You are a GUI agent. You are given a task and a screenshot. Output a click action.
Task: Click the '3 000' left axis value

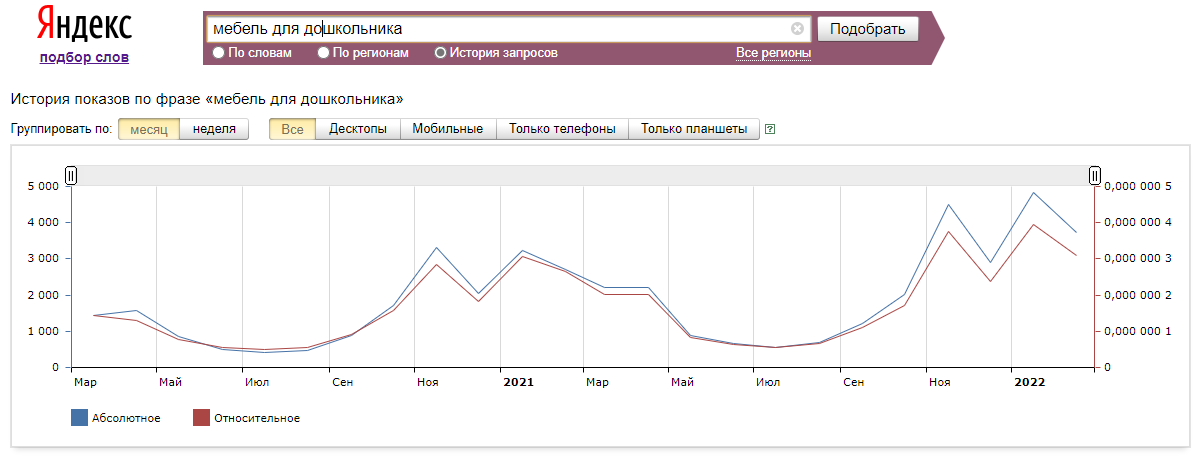(44, 259)
